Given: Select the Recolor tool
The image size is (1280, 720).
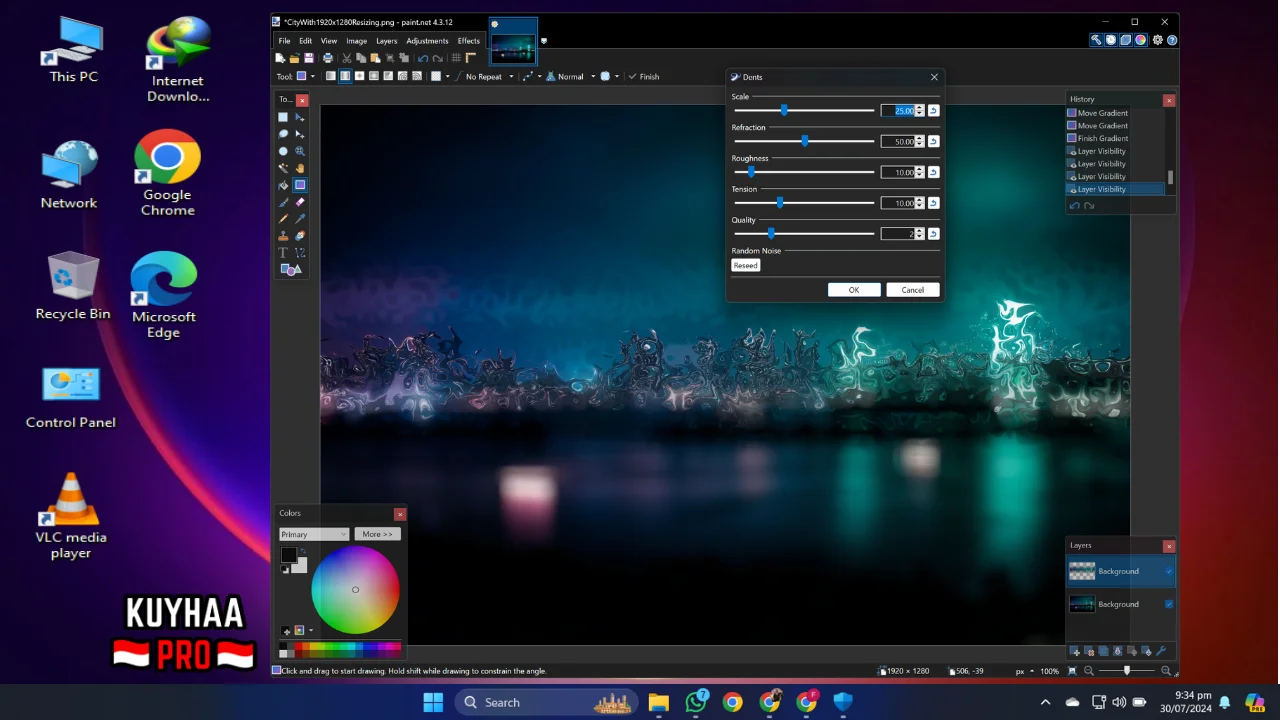Looking at the screenshot, I should 300,235.
